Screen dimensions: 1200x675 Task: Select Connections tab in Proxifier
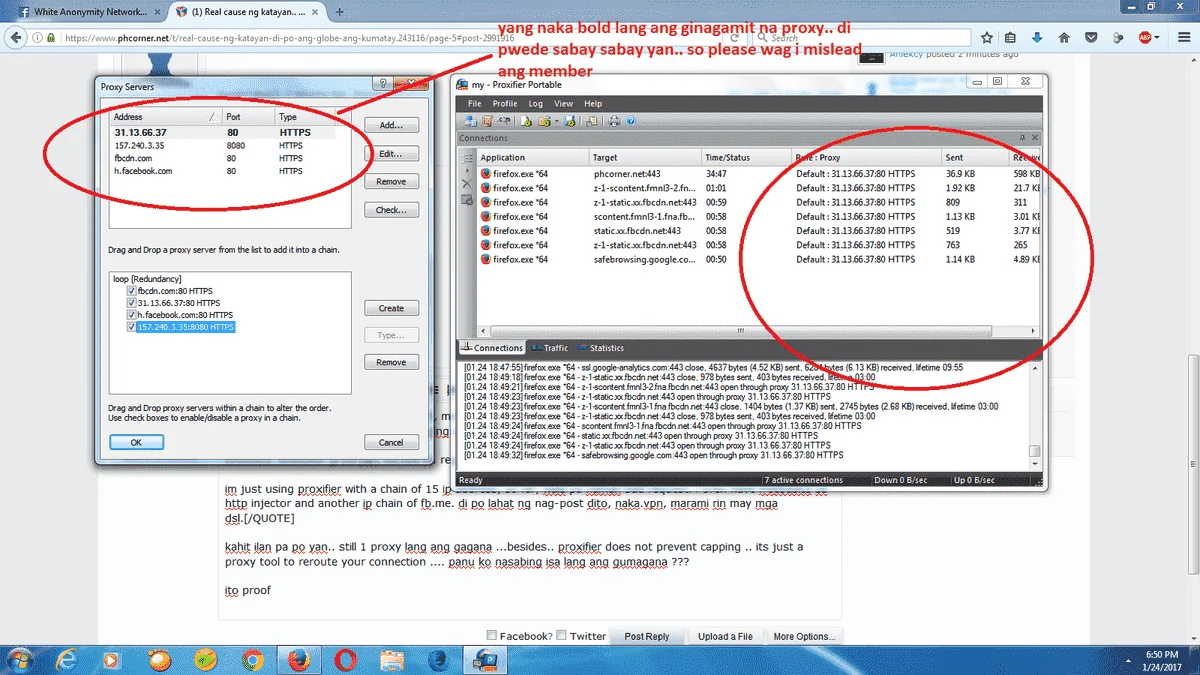492,348
